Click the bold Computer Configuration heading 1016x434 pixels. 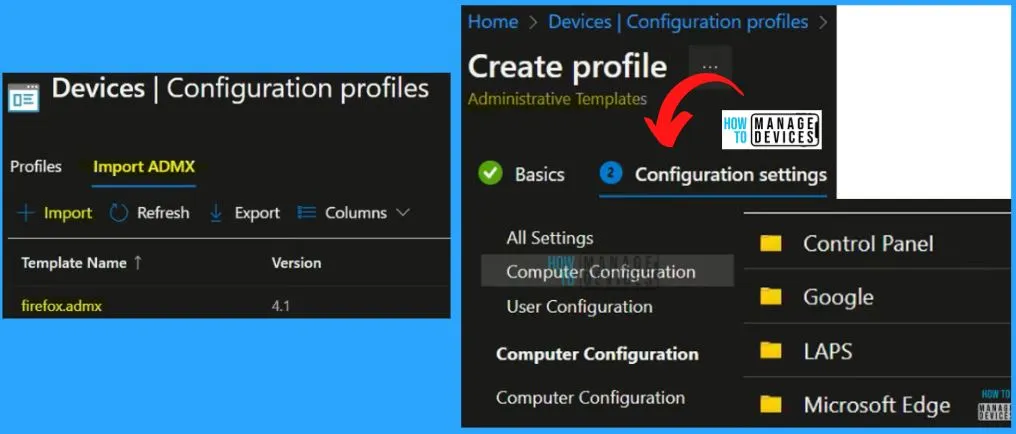click(597, 354)
